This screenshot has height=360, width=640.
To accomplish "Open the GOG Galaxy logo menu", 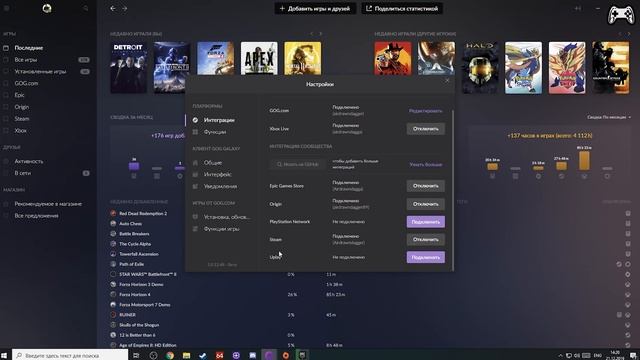I will point(47,8).
